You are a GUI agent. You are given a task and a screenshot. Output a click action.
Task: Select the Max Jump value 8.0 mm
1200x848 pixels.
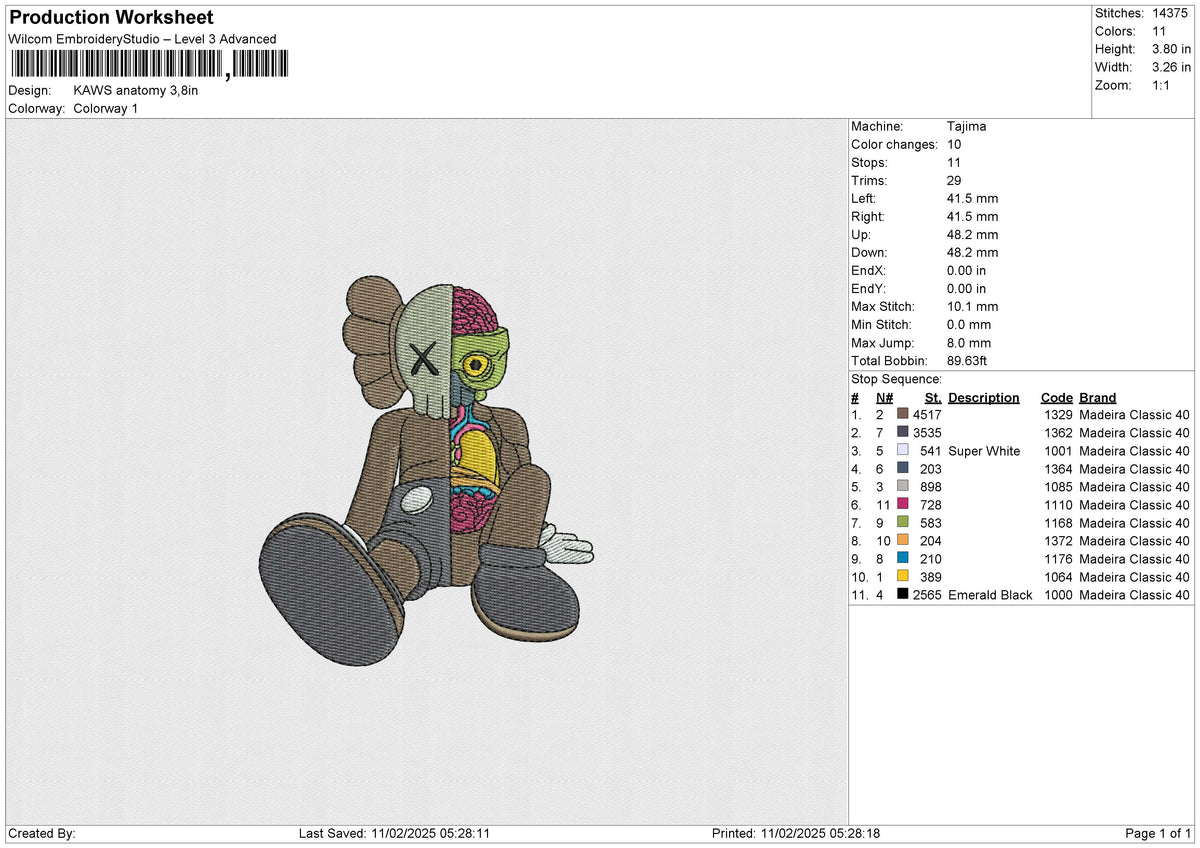(x=969, y=342)
